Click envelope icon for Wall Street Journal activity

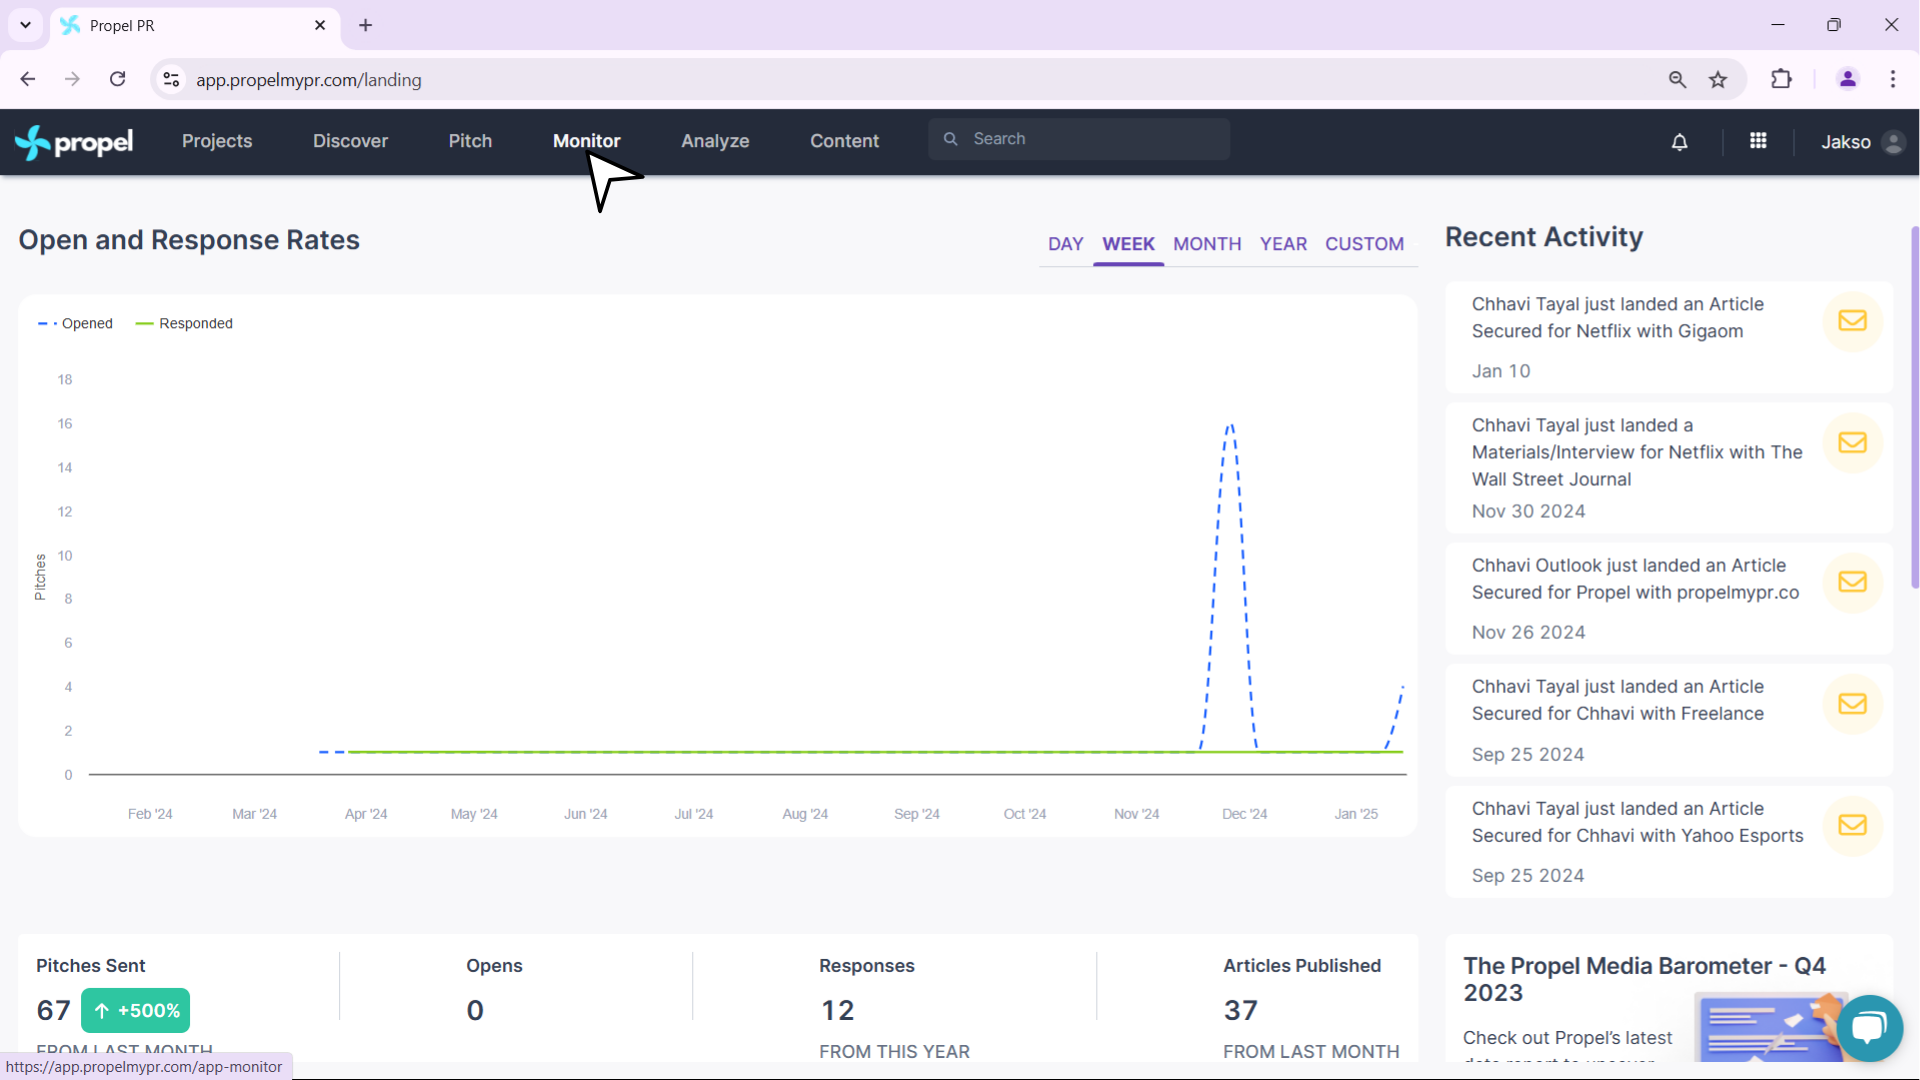pos(1852,442)
